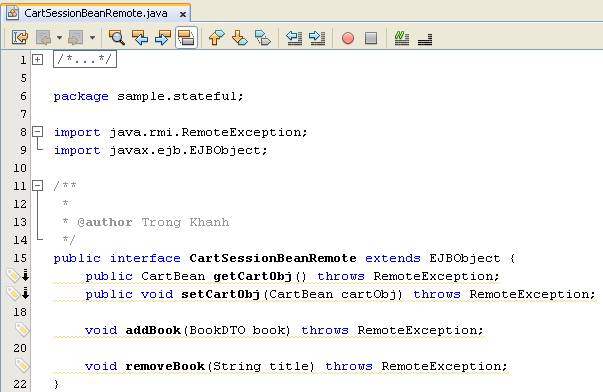Find the previous occurrence
603x392 pixels.
coord(140,38)
